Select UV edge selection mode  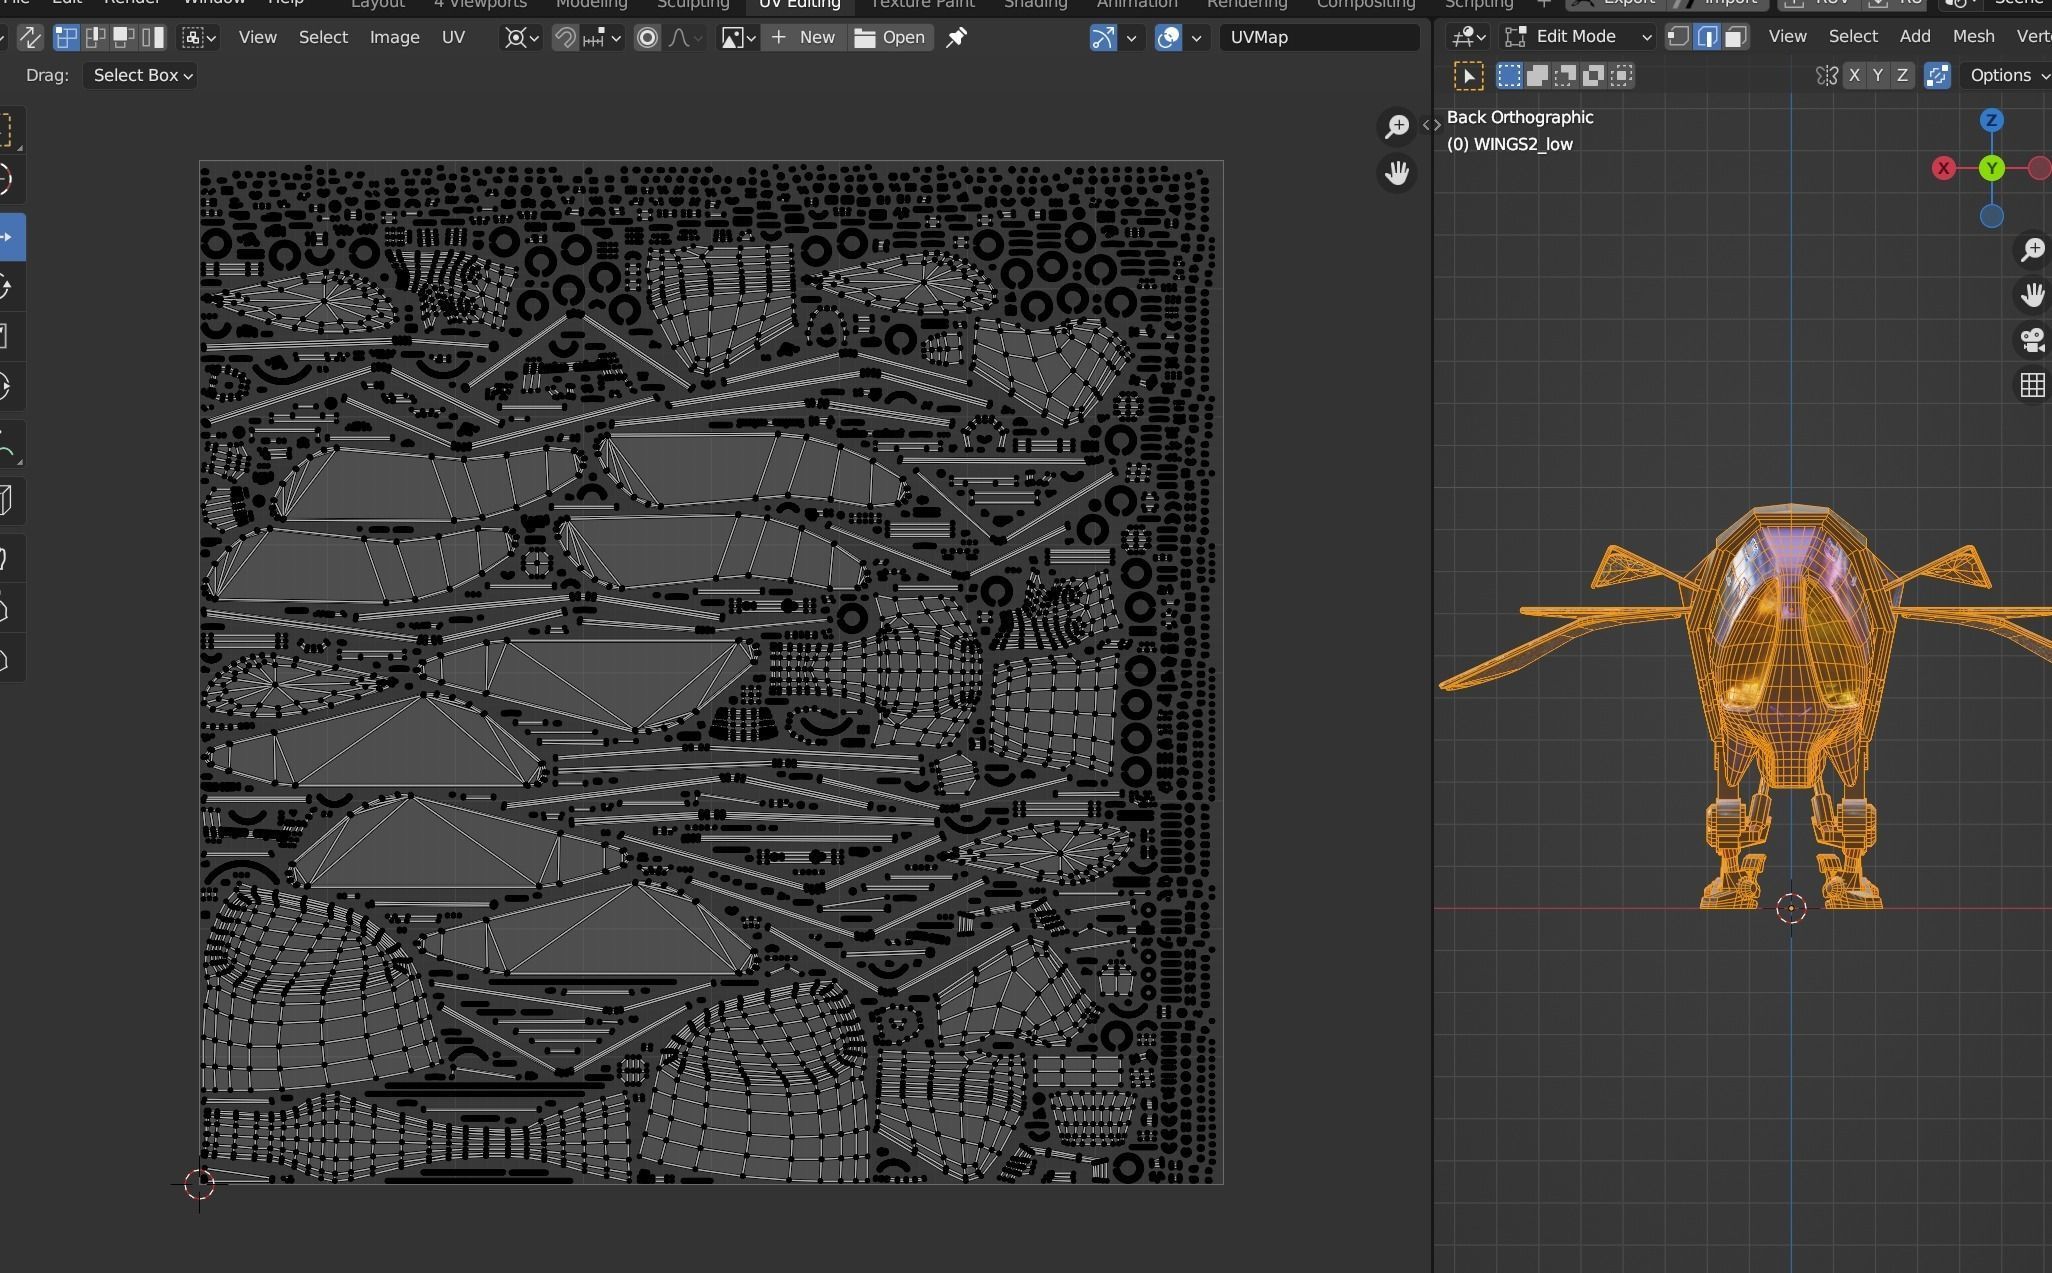(95, 38)
